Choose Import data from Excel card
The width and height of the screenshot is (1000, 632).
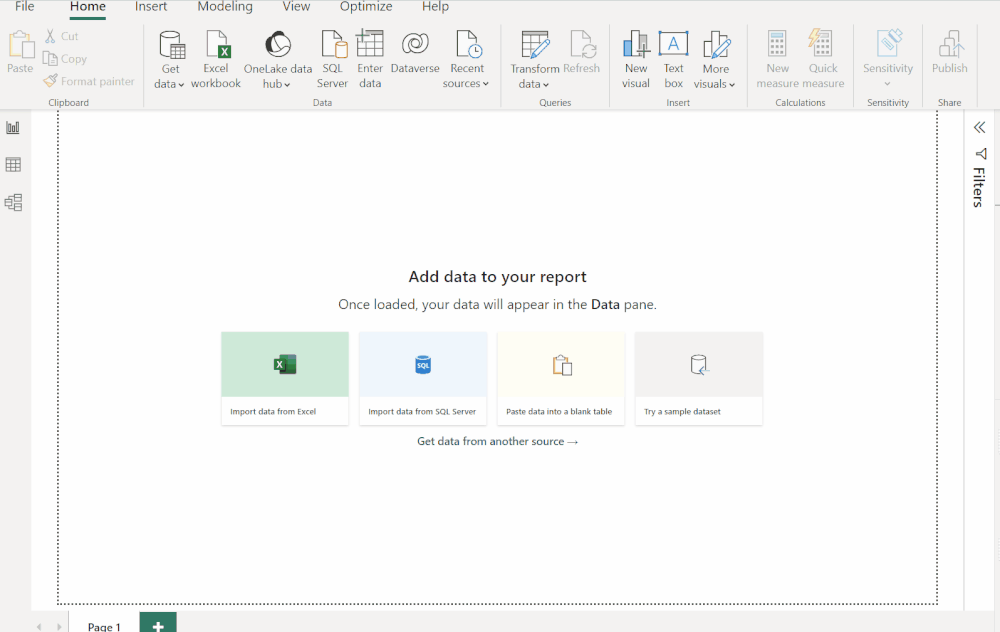pyautogui.click(x=284, y=377)
